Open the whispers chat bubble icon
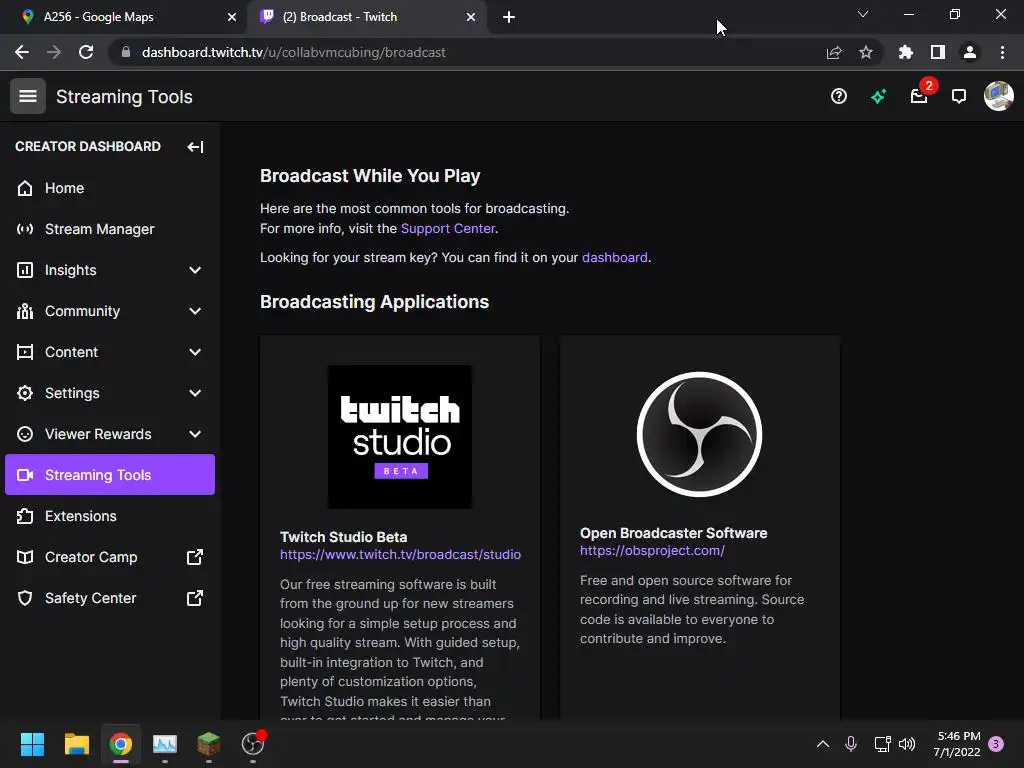The image size is (1024, 768). point(959,97)
